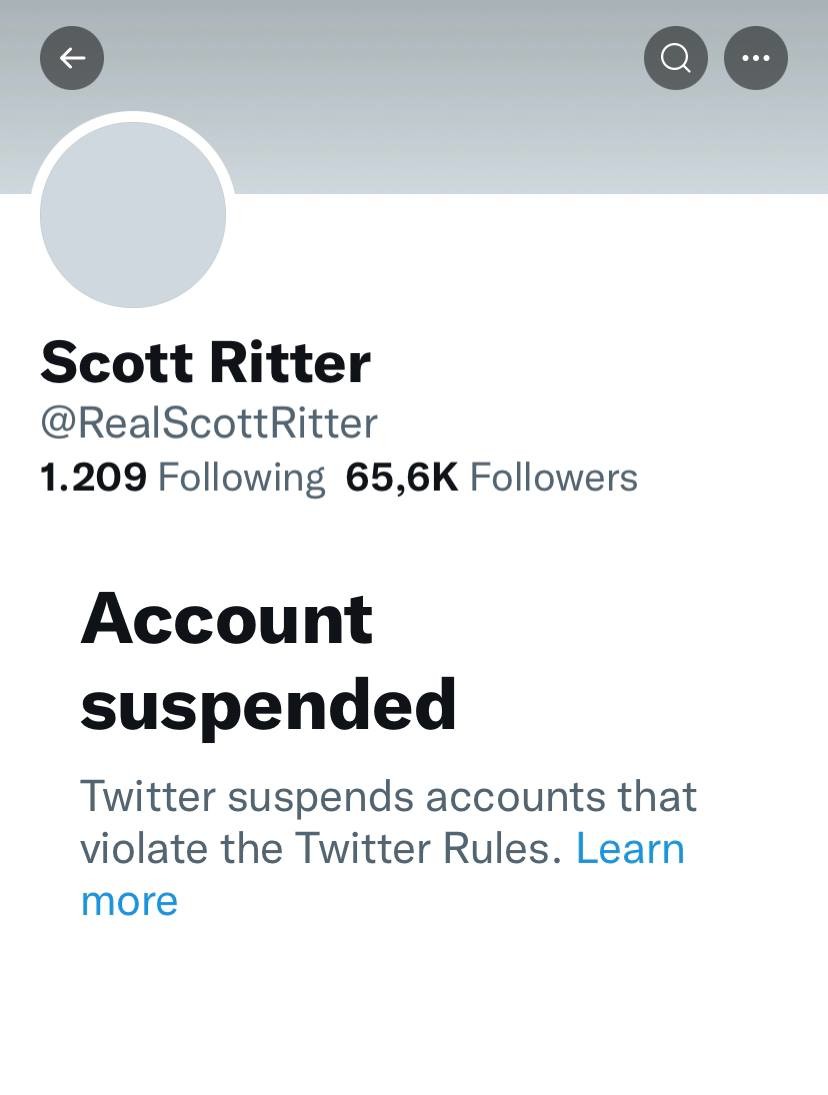Click the white ring around the avatar

[x=133, y=116]
